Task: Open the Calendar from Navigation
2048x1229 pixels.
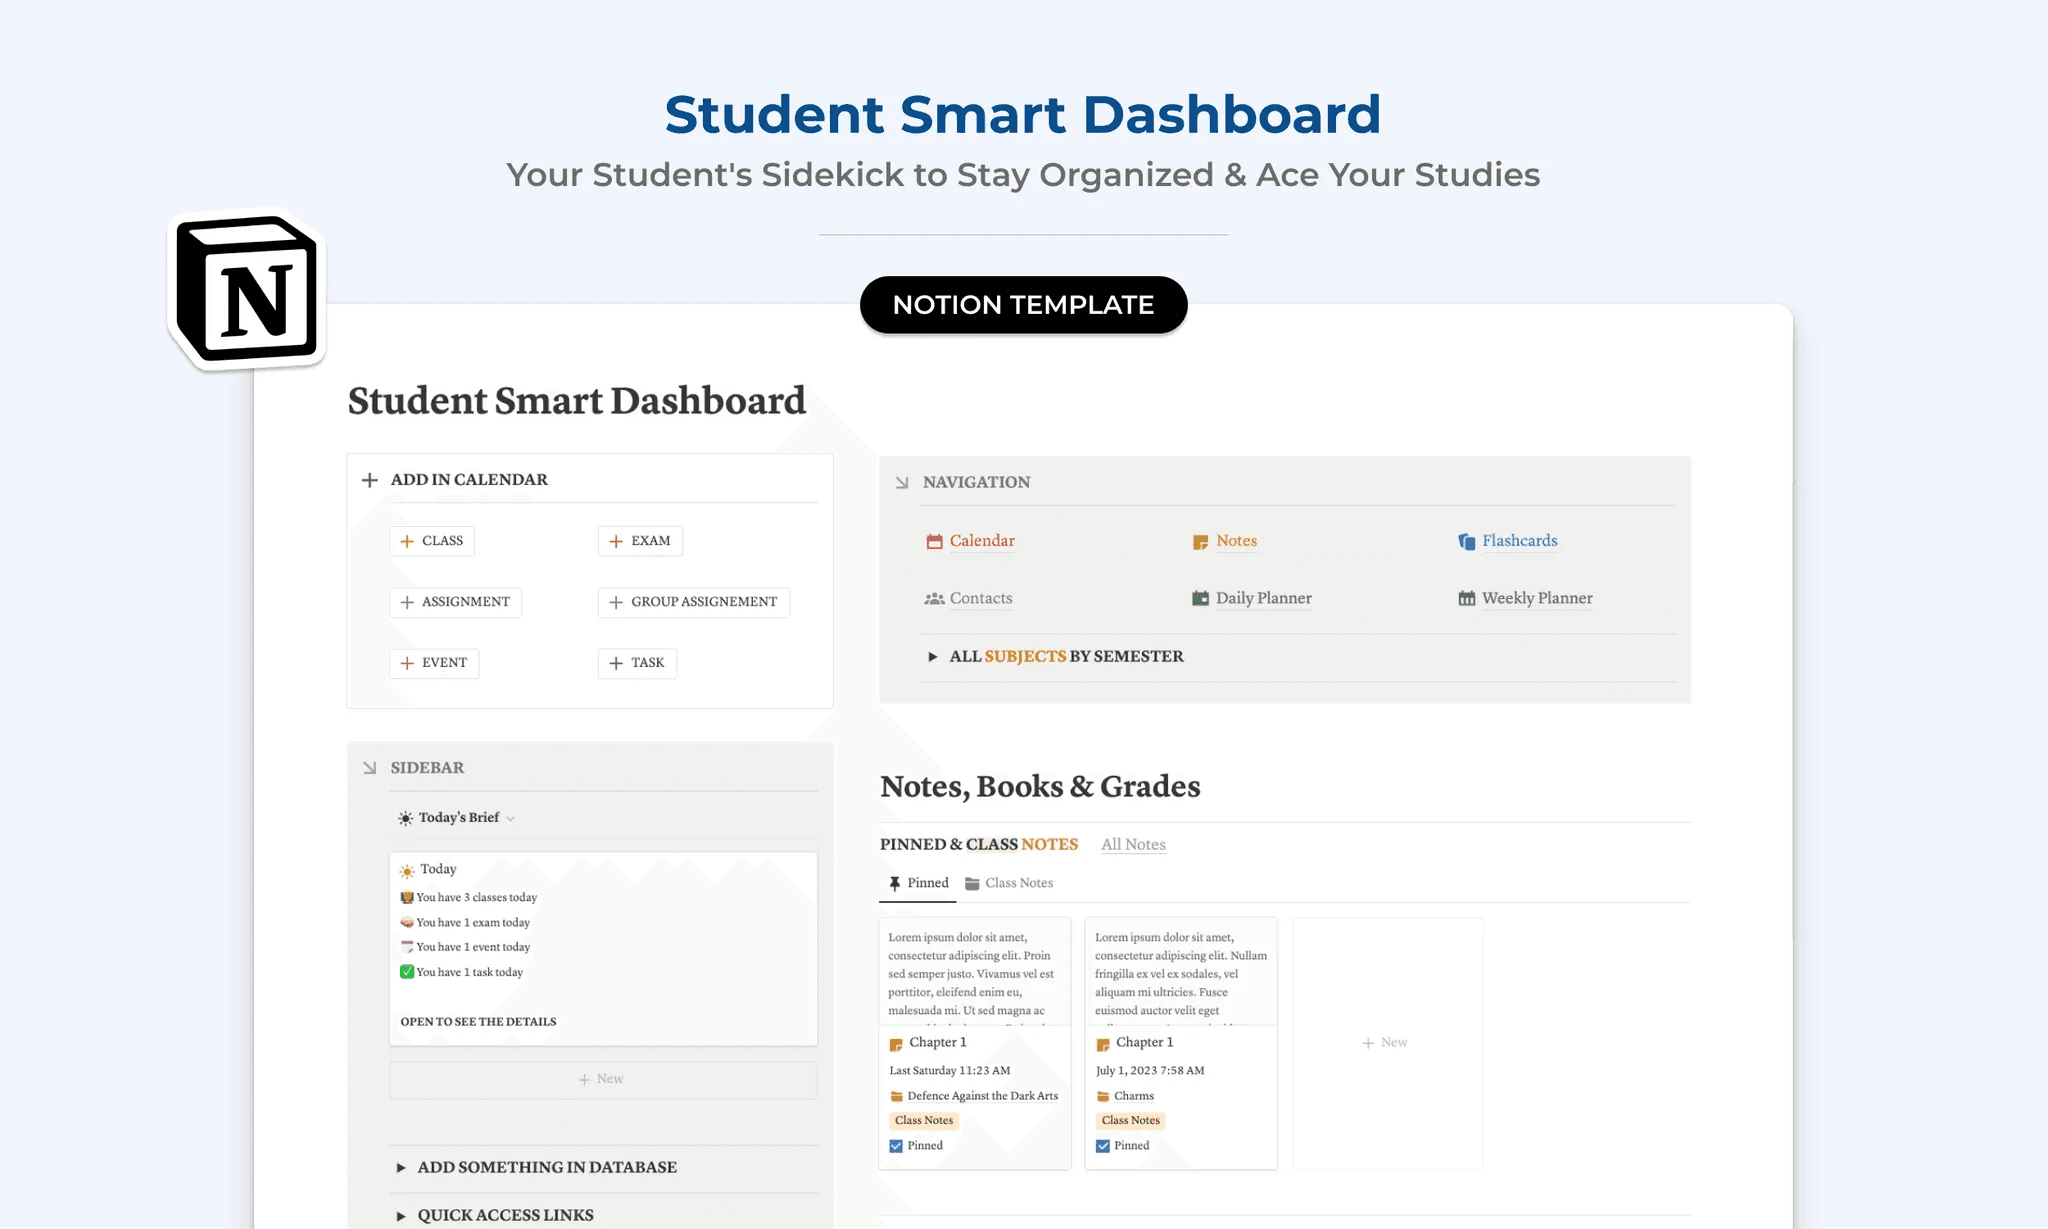Action: click(x=982, y=540)
